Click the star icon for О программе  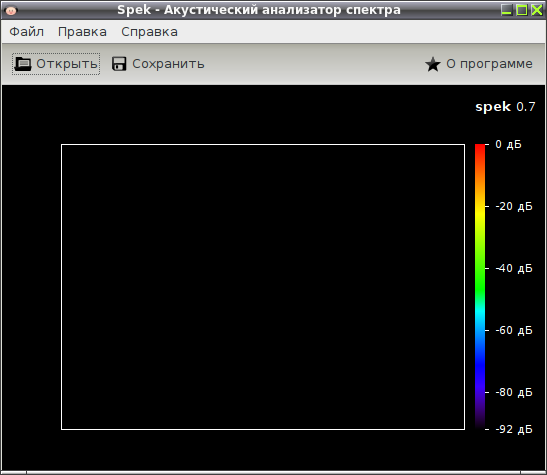click(x=433, y=64)
